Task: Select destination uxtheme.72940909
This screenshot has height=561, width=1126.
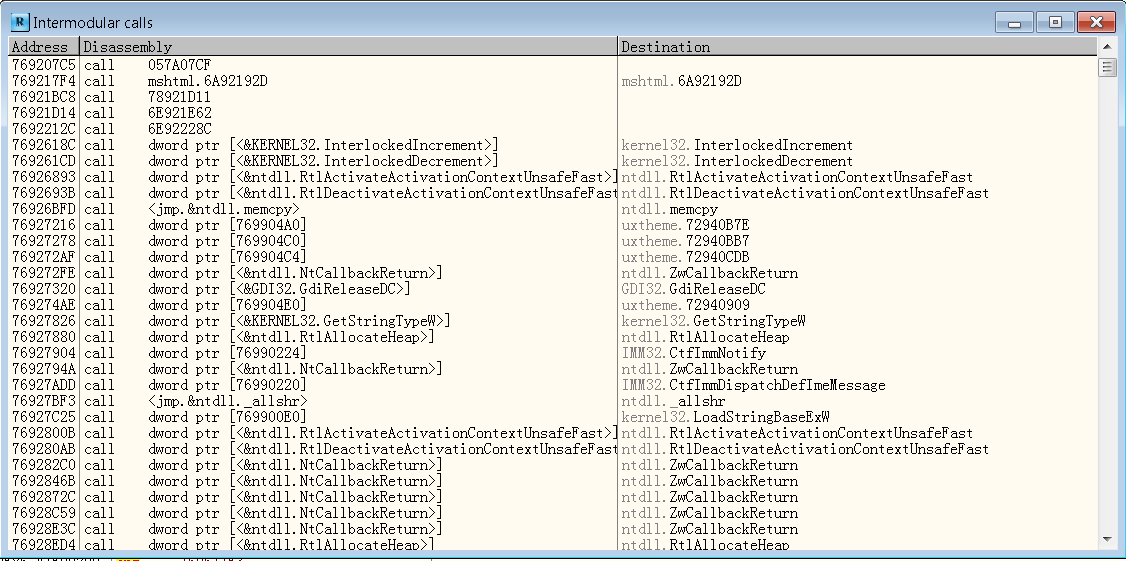Action: coord(685,305)
